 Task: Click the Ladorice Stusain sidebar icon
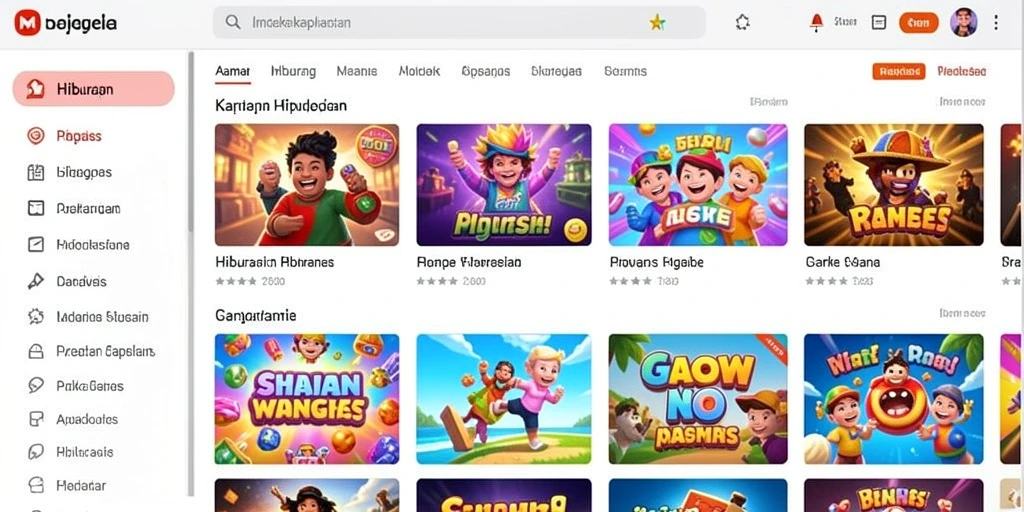[x=35, y=317]
